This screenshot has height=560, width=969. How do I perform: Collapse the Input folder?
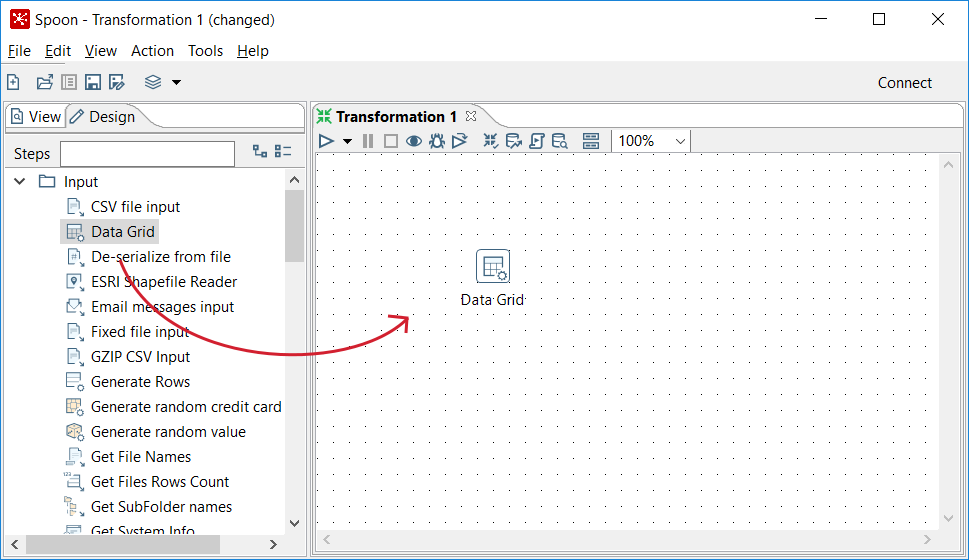click(20, 182)
